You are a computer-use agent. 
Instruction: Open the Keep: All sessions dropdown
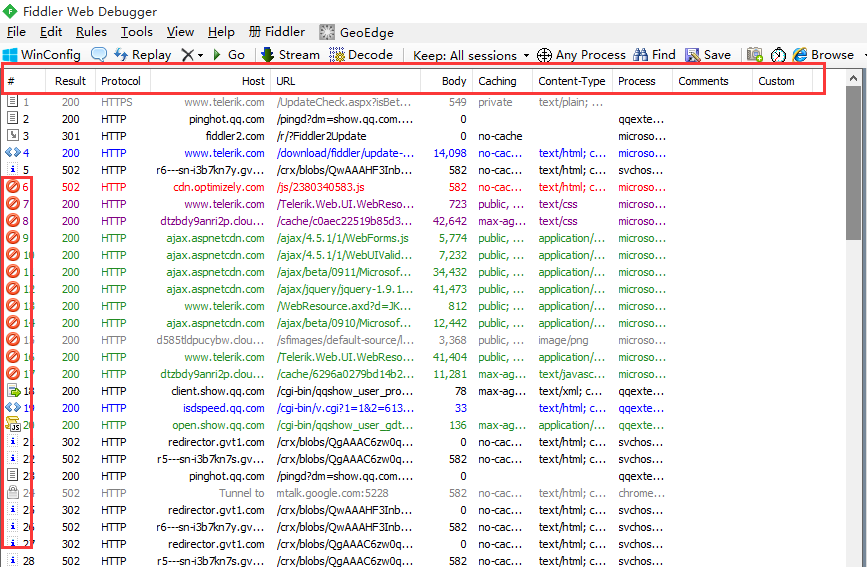[471, 55]
